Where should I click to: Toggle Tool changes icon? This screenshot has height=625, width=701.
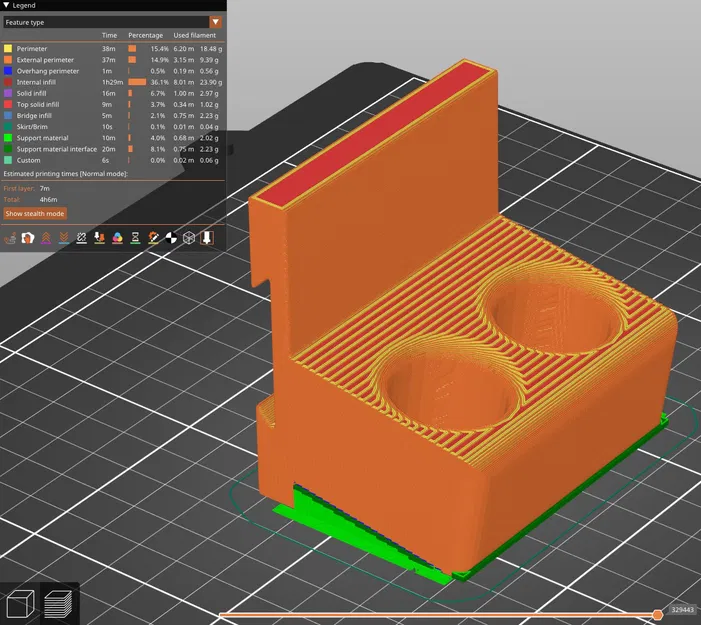(x=99, y=238)
